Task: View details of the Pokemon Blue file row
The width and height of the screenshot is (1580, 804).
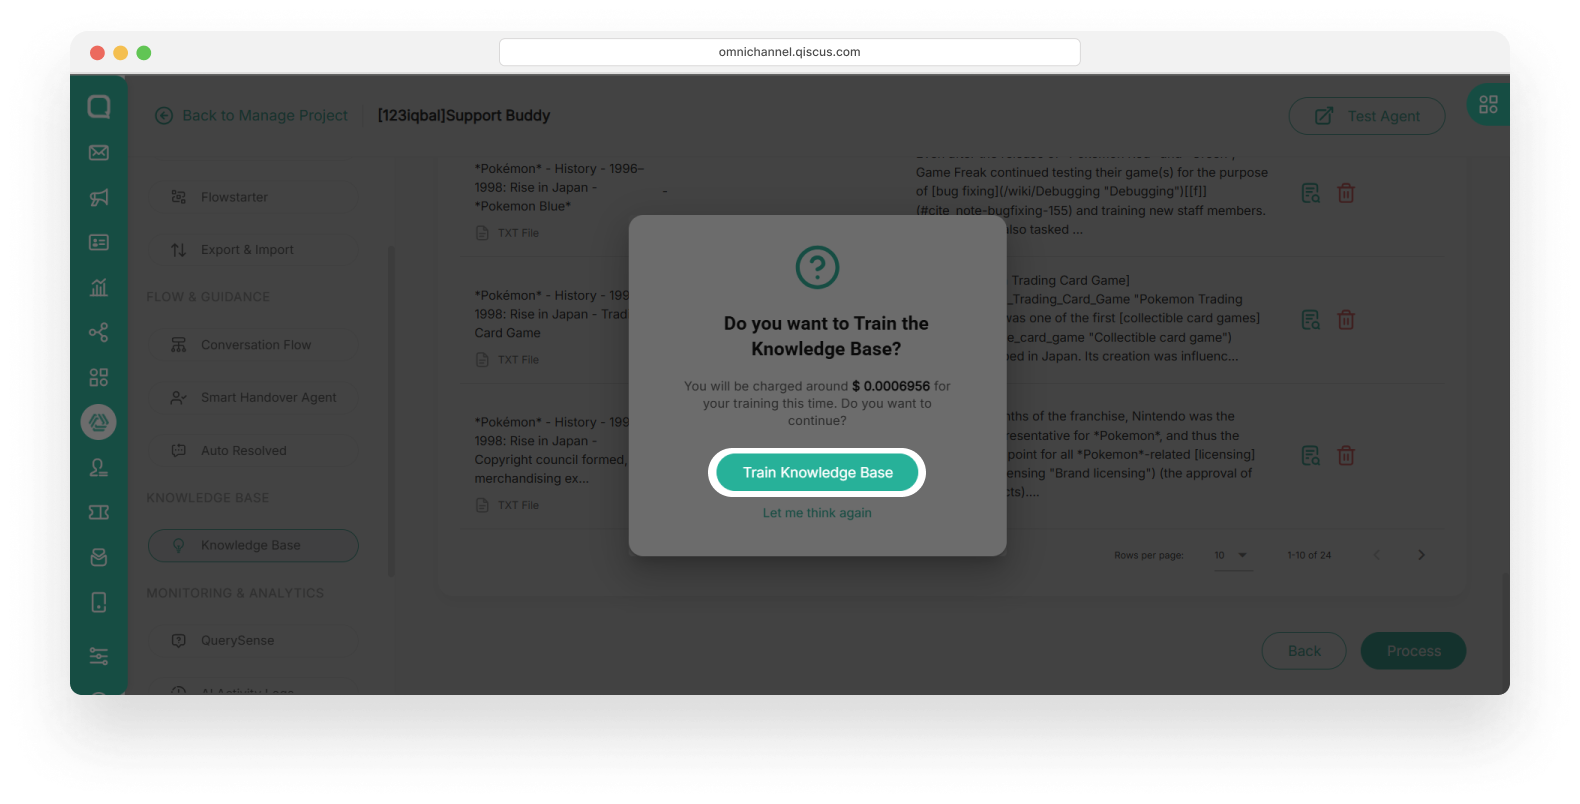Action: [x=1310, y=193]
